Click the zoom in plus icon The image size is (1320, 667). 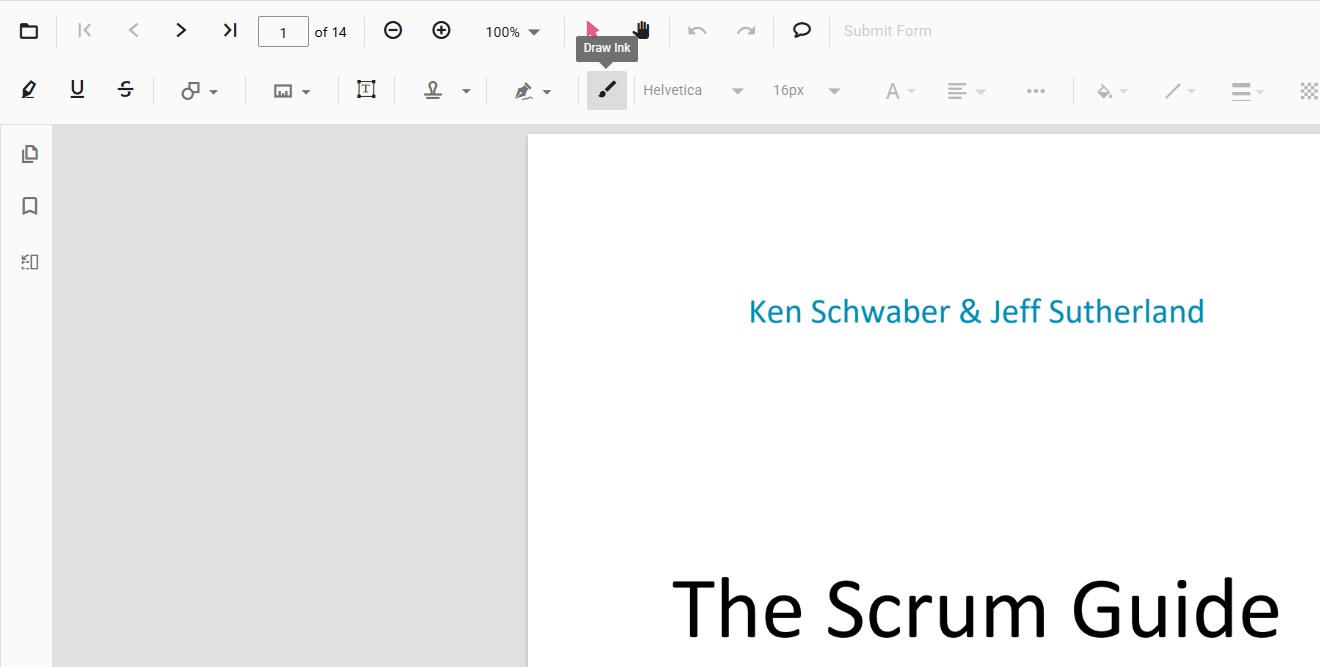point(441,31)
